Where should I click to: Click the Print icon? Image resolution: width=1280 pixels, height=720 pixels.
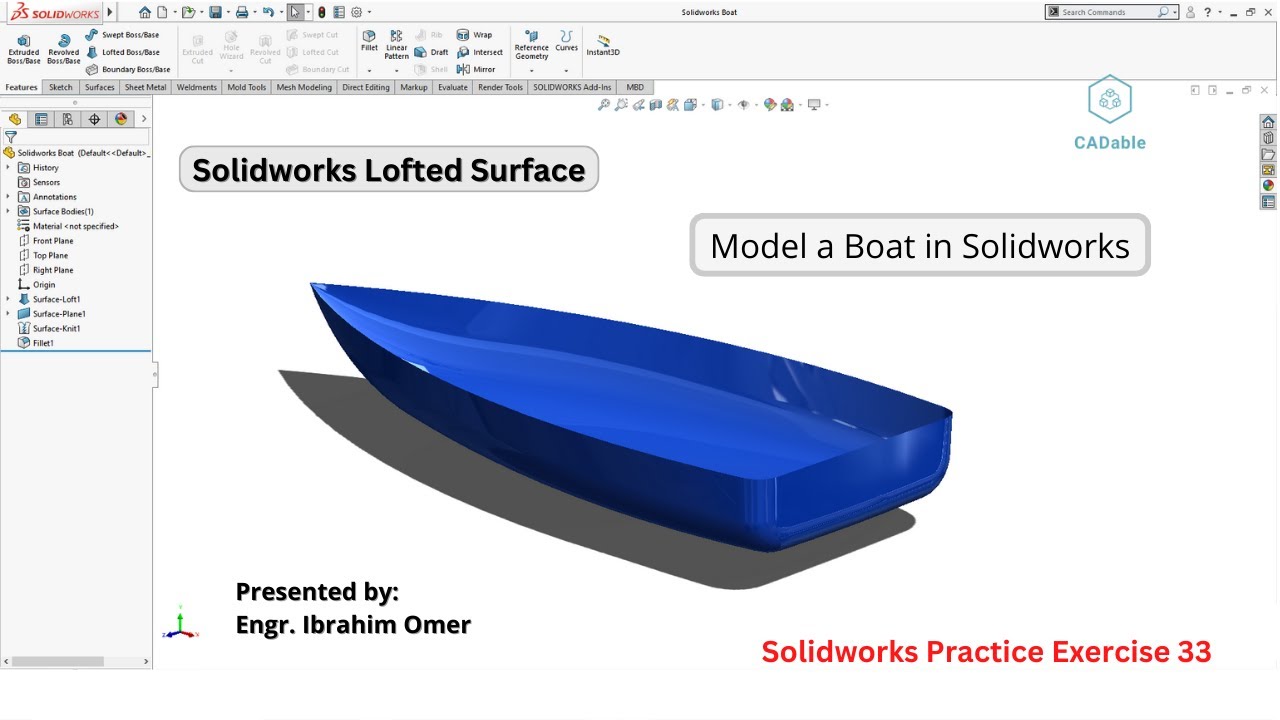point(241,12)
